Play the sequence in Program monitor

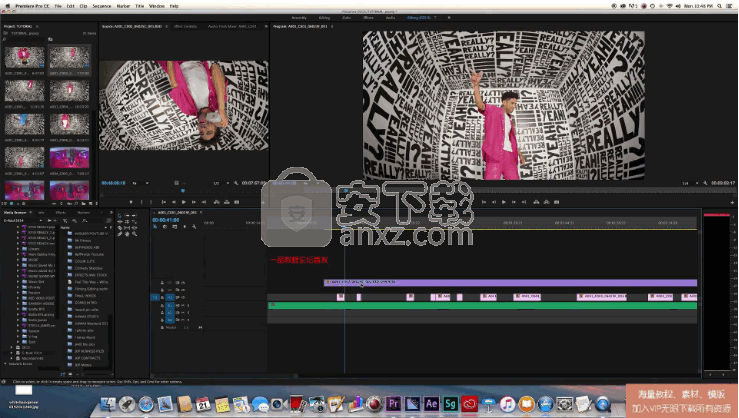[x=504, y=202]
